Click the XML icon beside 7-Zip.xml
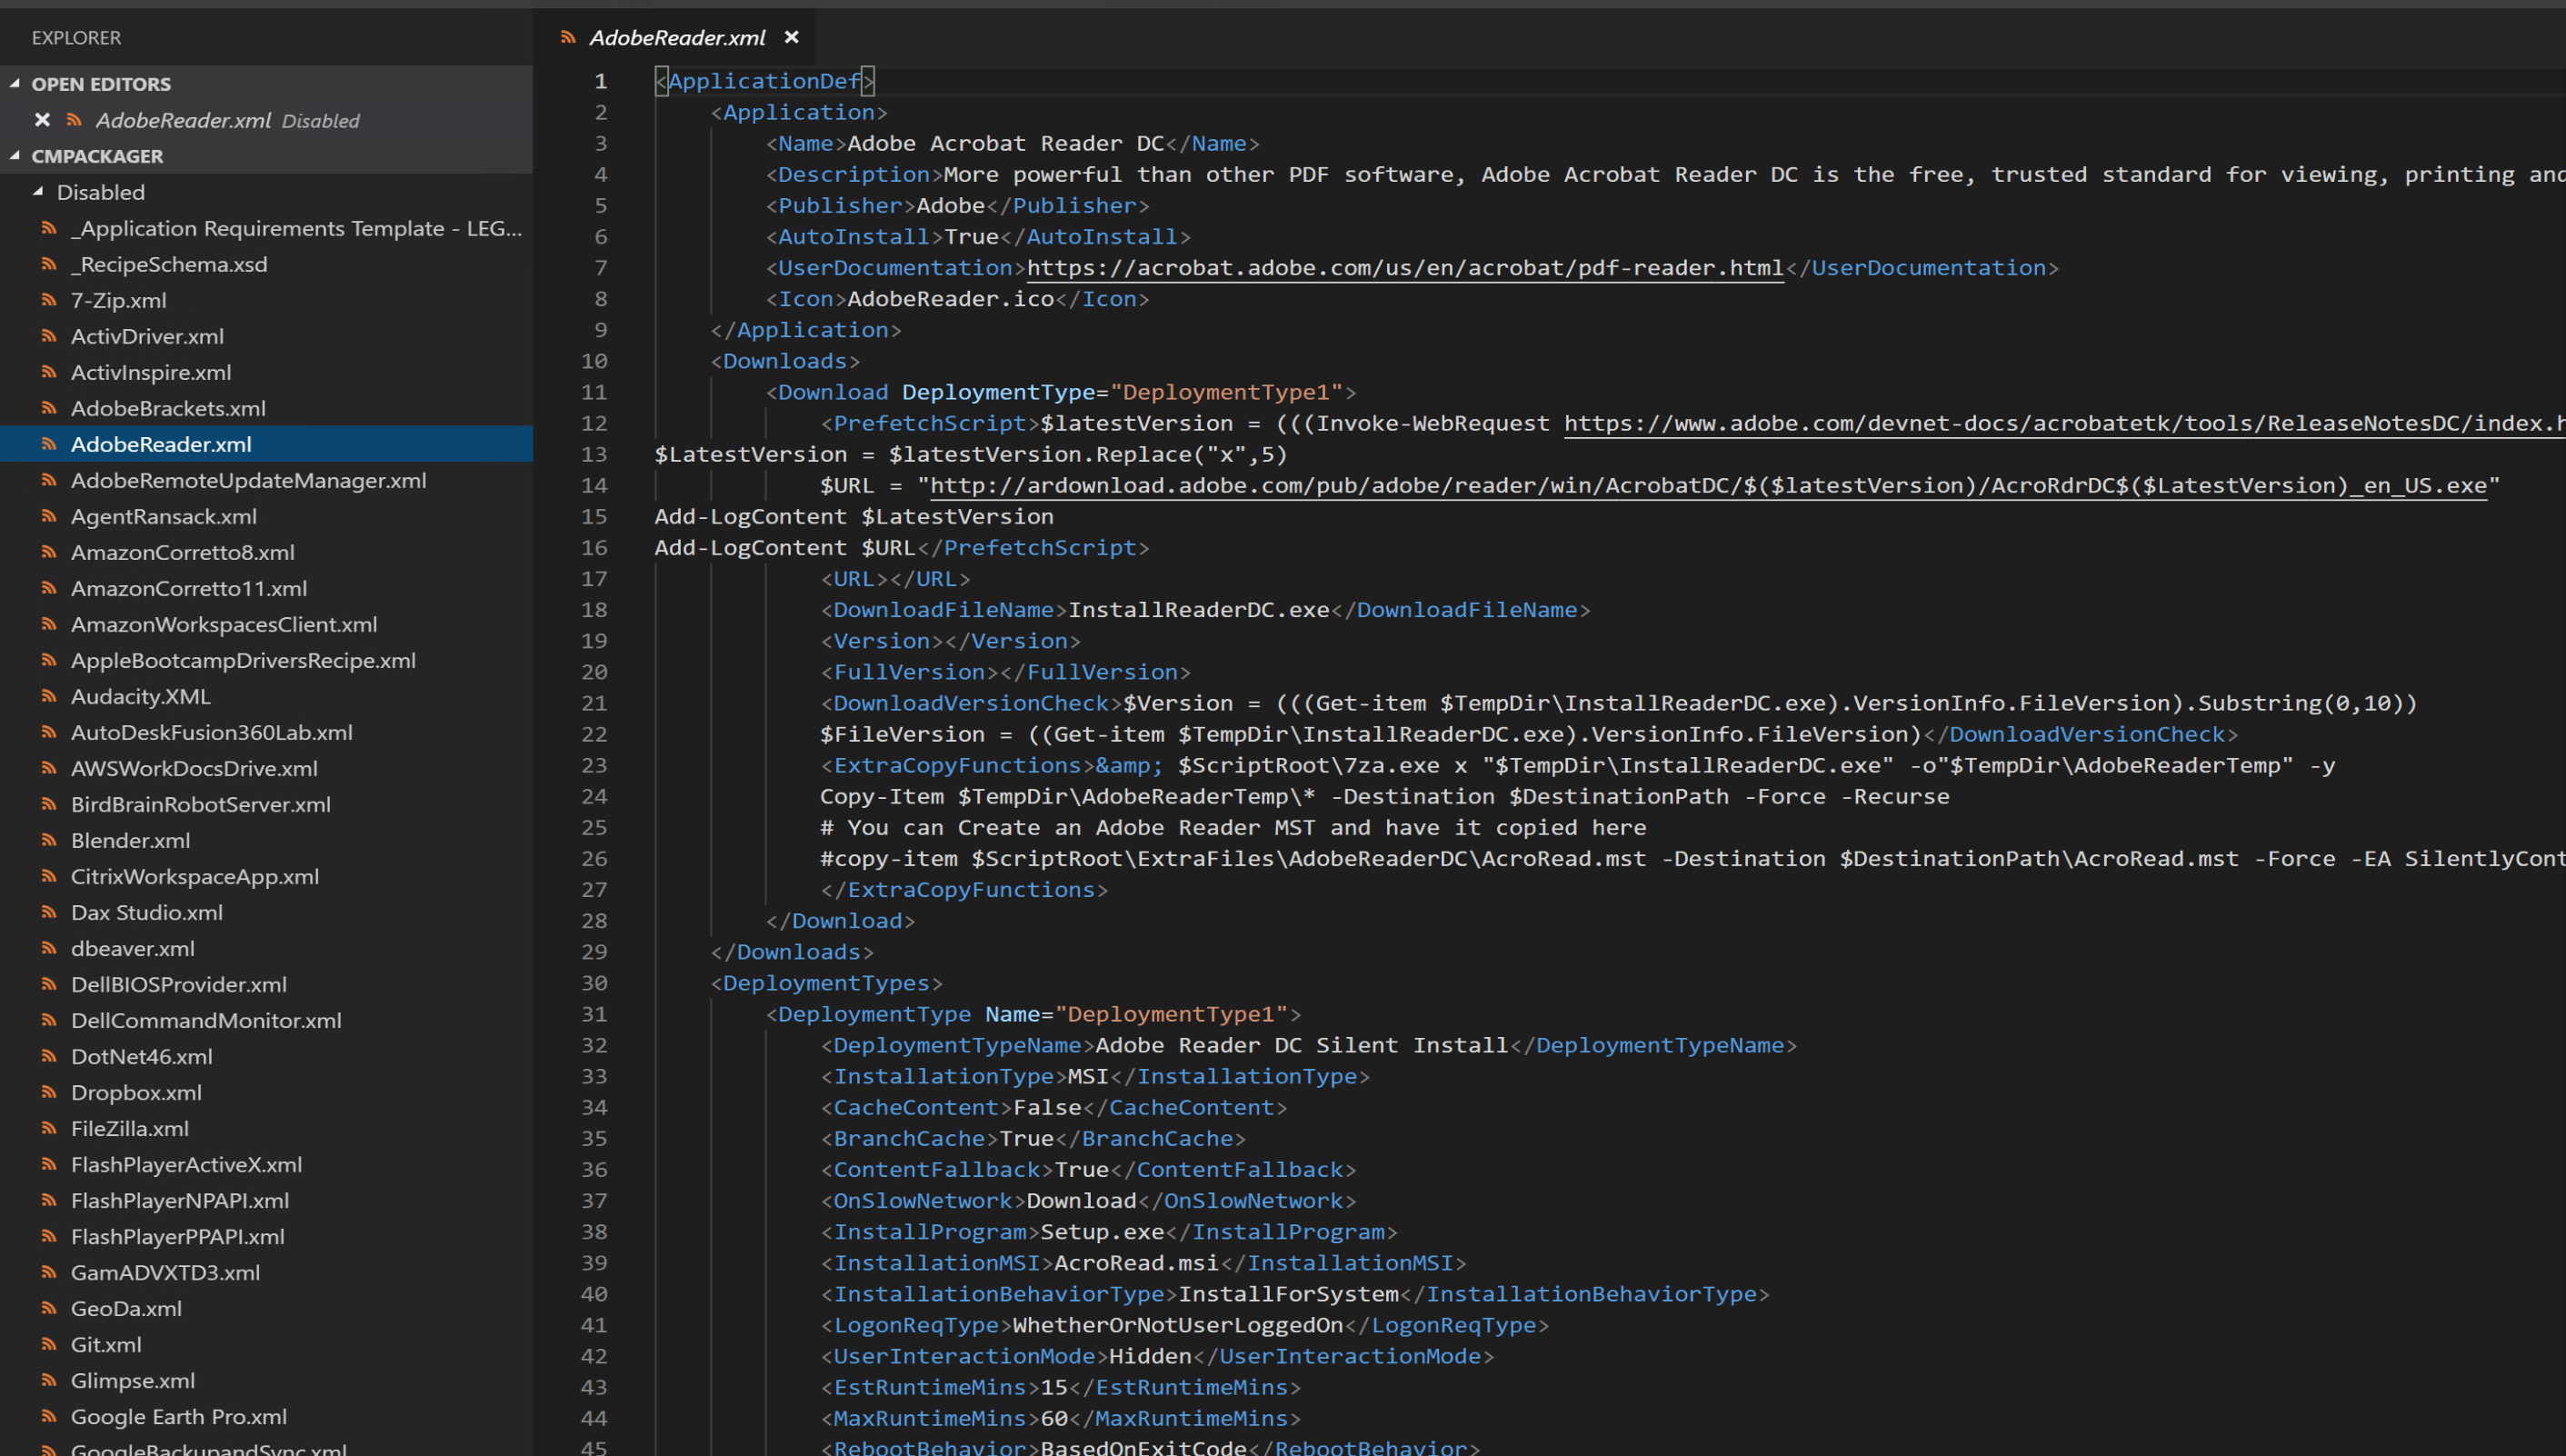This screenshot has width=2566, height=1456. 48,300
